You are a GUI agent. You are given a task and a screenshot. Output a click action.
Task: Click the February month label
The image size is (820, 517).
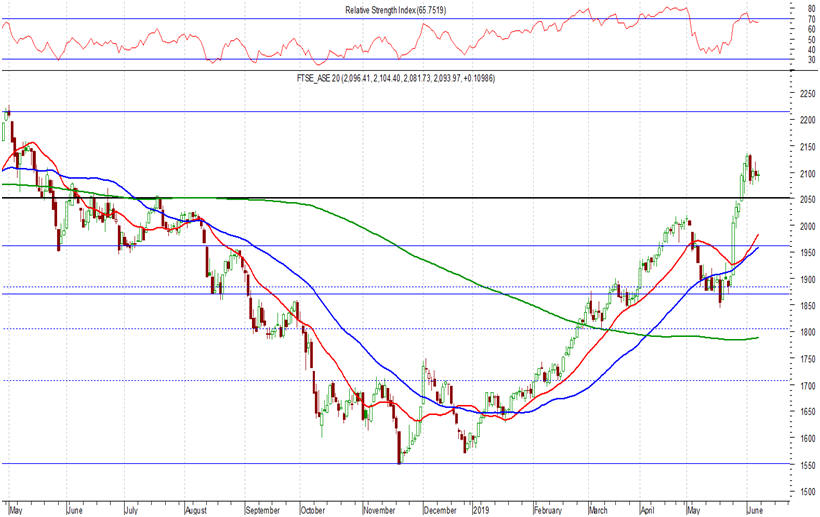coord(548,510)
